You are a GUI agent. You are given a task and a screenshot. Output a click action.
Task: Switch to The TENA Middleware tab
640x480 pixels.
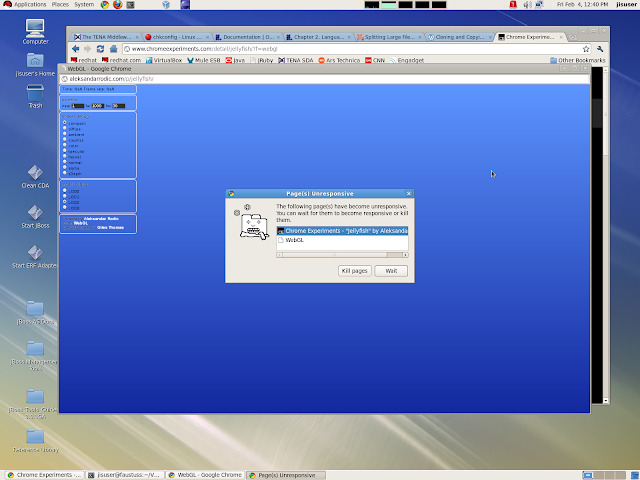pyautogui.click(x=106, y=37)
